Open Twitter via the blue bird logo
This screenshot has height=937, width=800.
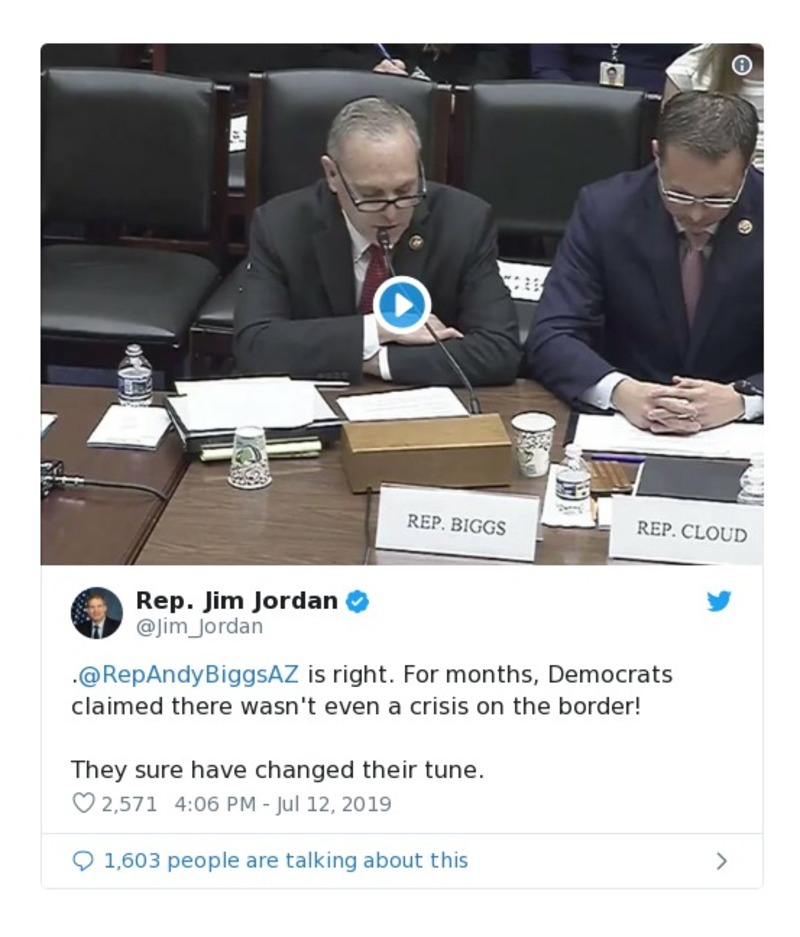[x=719, y=601]
